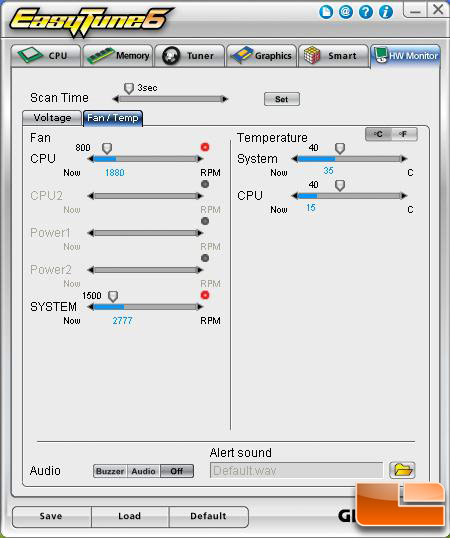Open the info icon in title bar
The image size is (450, 538).
[x=386, y=12]
